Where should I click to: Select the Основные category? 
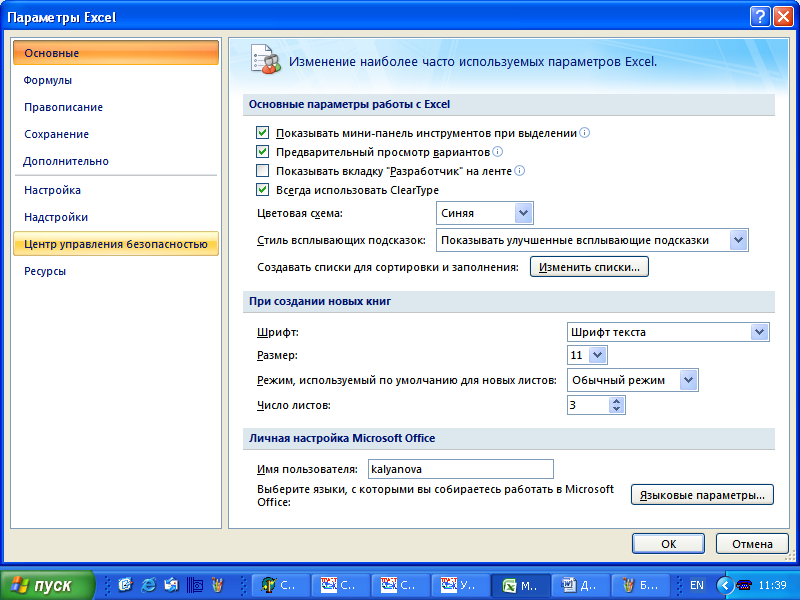tap(116, 53)
